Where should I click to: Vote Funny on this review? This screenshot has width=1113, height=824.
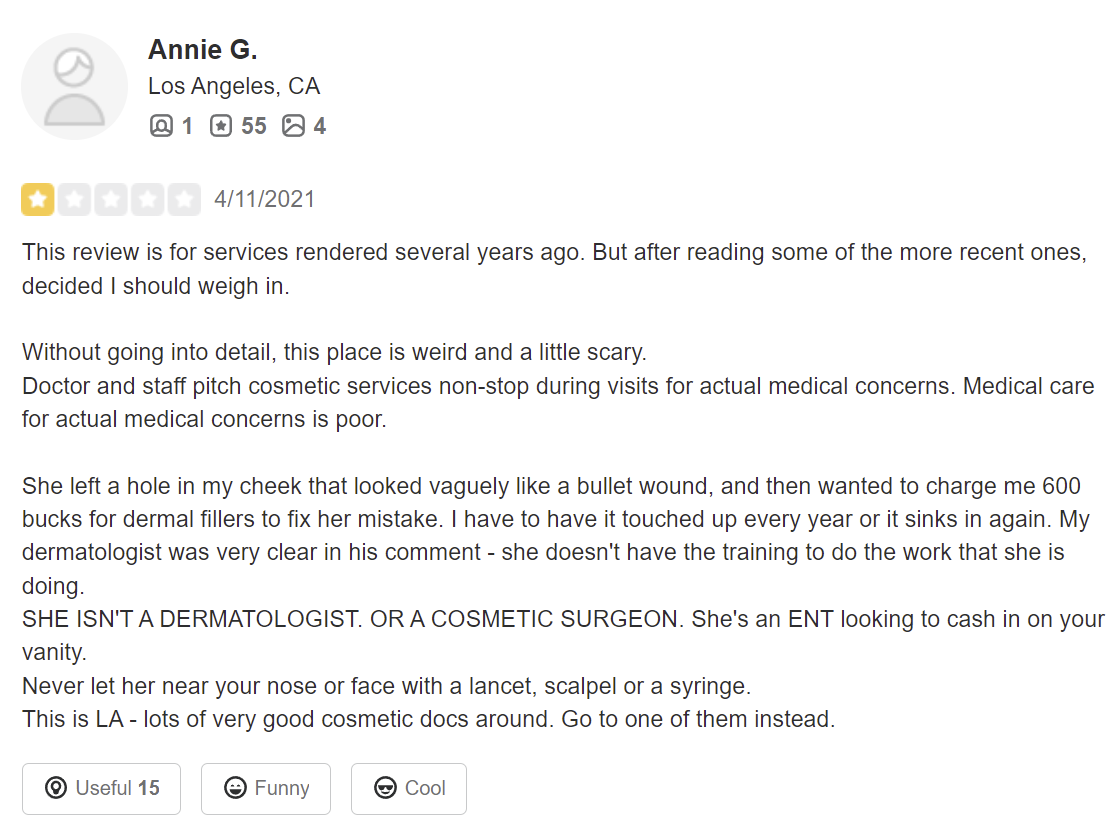pos(266,789)
